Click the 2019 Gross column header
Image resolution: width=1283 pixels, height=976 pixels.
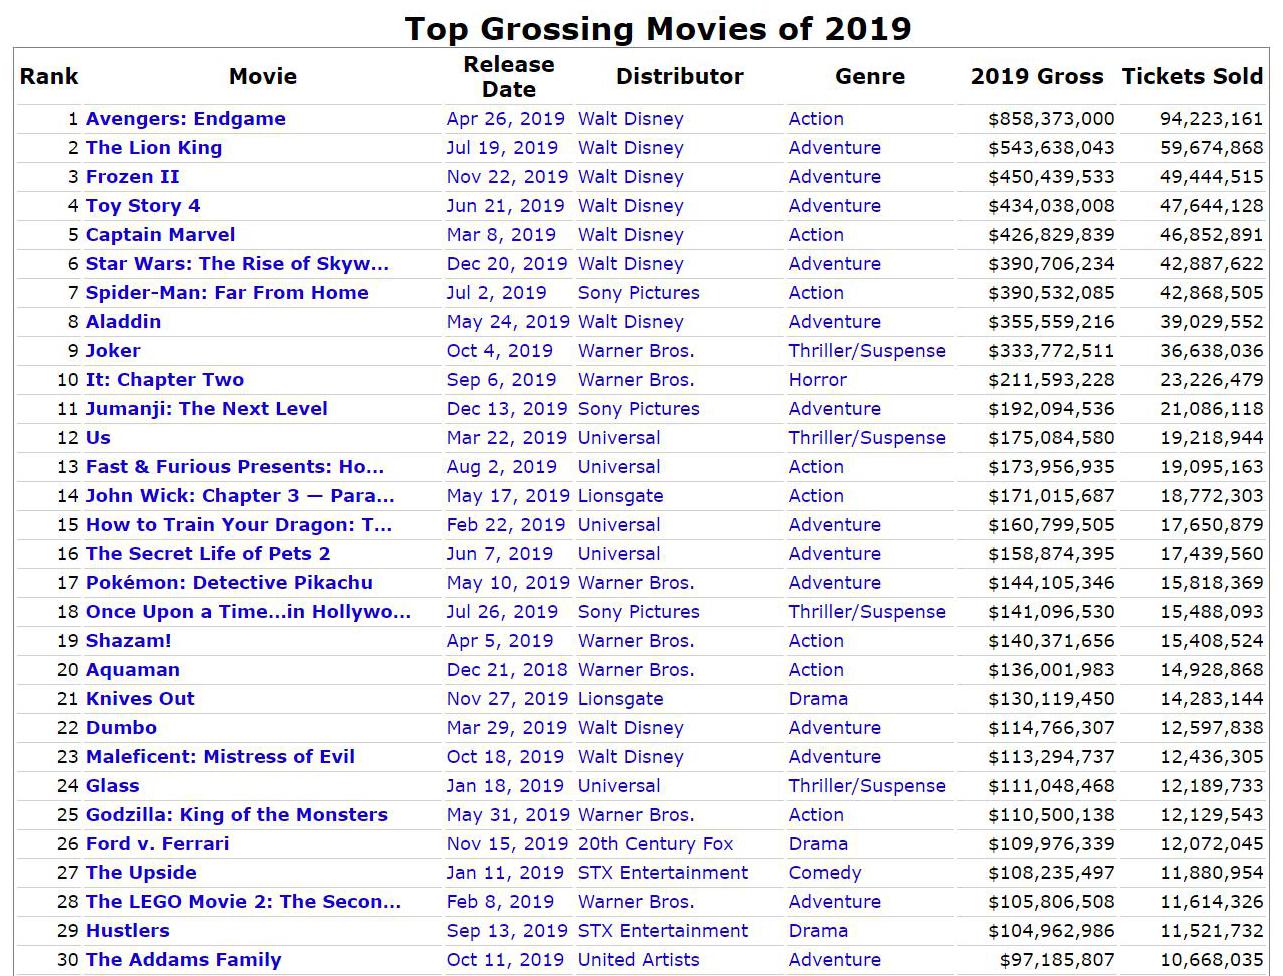(1037, 76)
